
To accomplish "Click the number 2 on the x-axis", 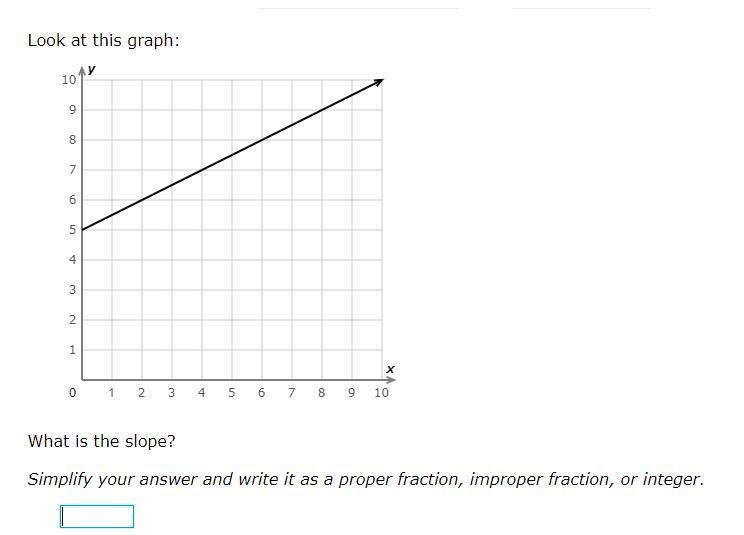I will pyautogui.click(x=142, y=393).
